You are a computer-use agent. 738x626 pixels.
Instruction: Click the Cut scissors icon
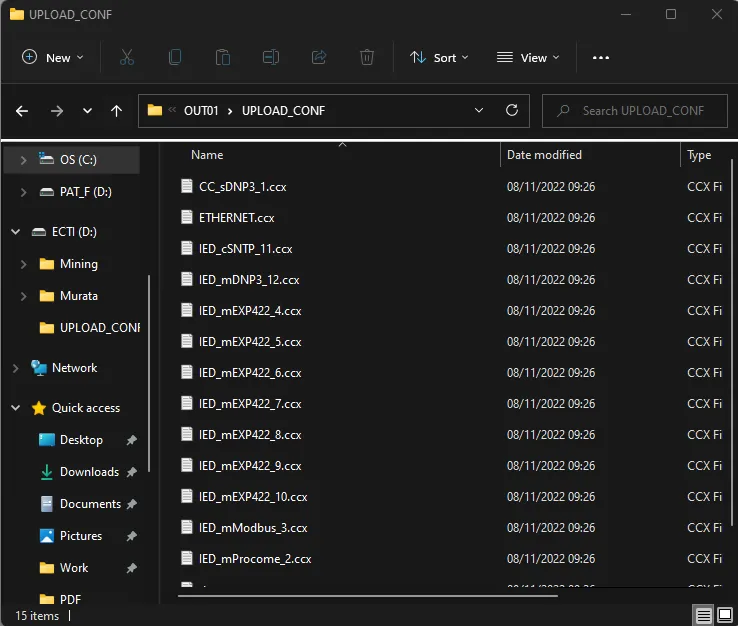(127, 57)
